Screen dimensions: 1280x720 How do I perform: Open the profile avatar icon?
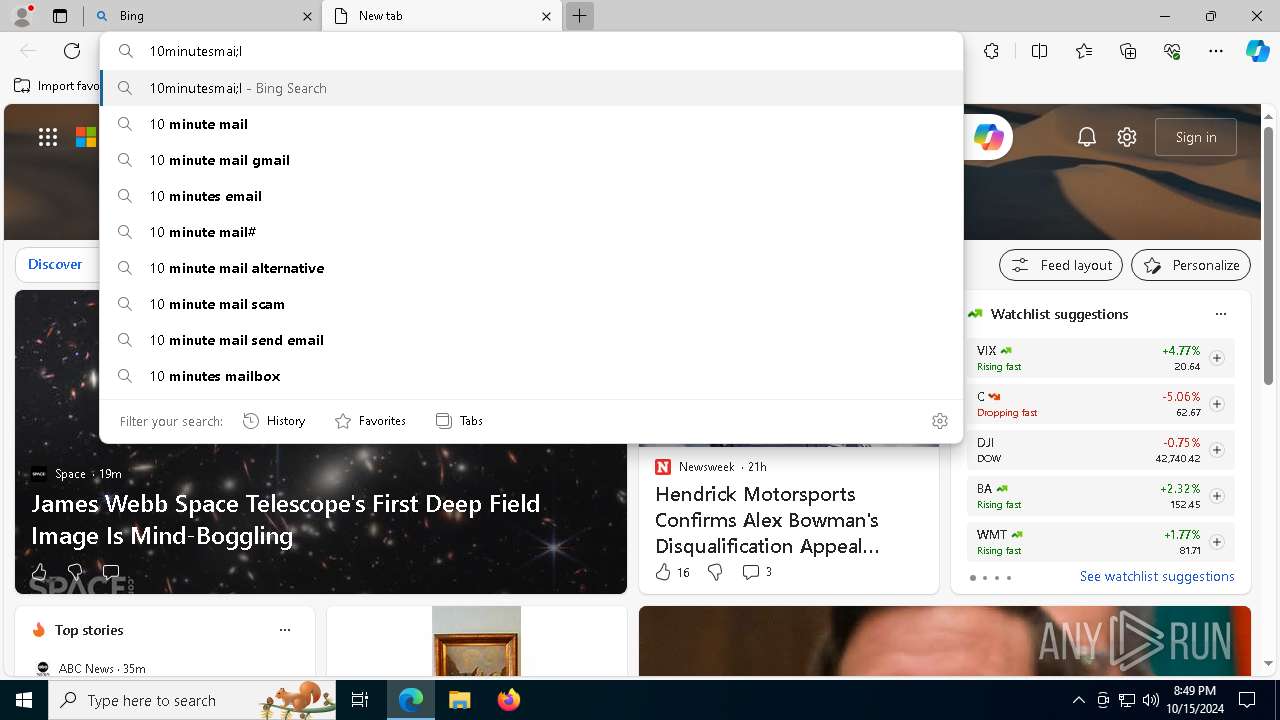click(22, 16)
